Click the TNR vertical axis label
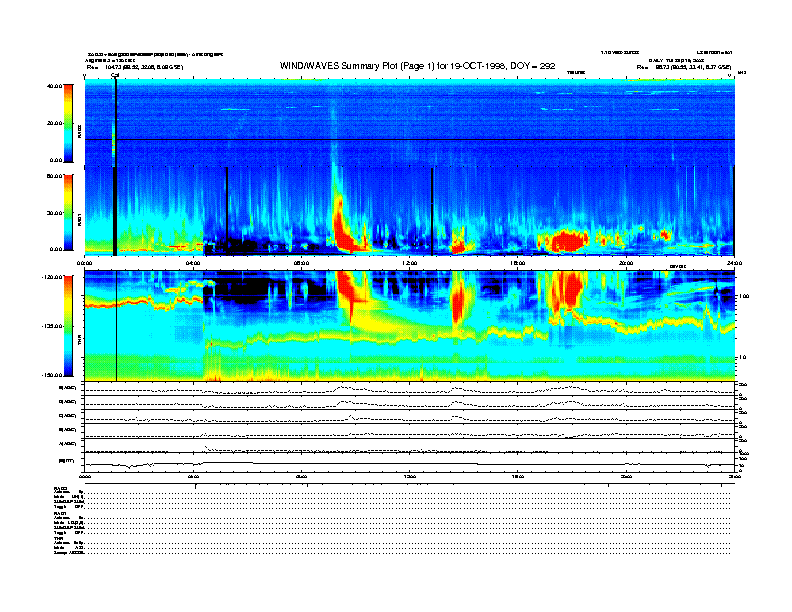 (x=80, y=342)
